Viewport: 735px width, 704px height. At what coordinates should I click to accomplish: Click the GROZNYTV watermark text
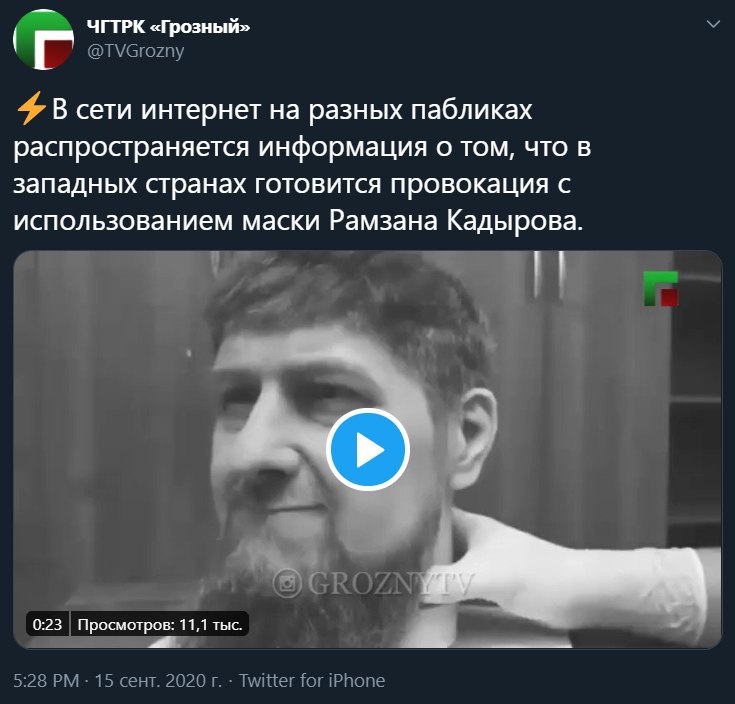pos(391,584)
